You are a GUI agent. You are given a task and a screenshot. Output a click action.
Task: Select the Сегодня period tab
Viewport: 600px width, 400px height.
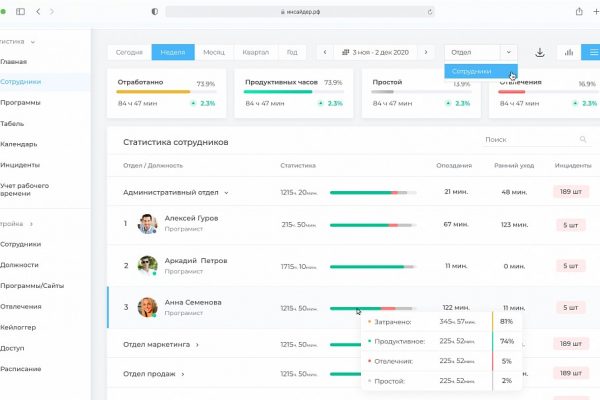129,52
